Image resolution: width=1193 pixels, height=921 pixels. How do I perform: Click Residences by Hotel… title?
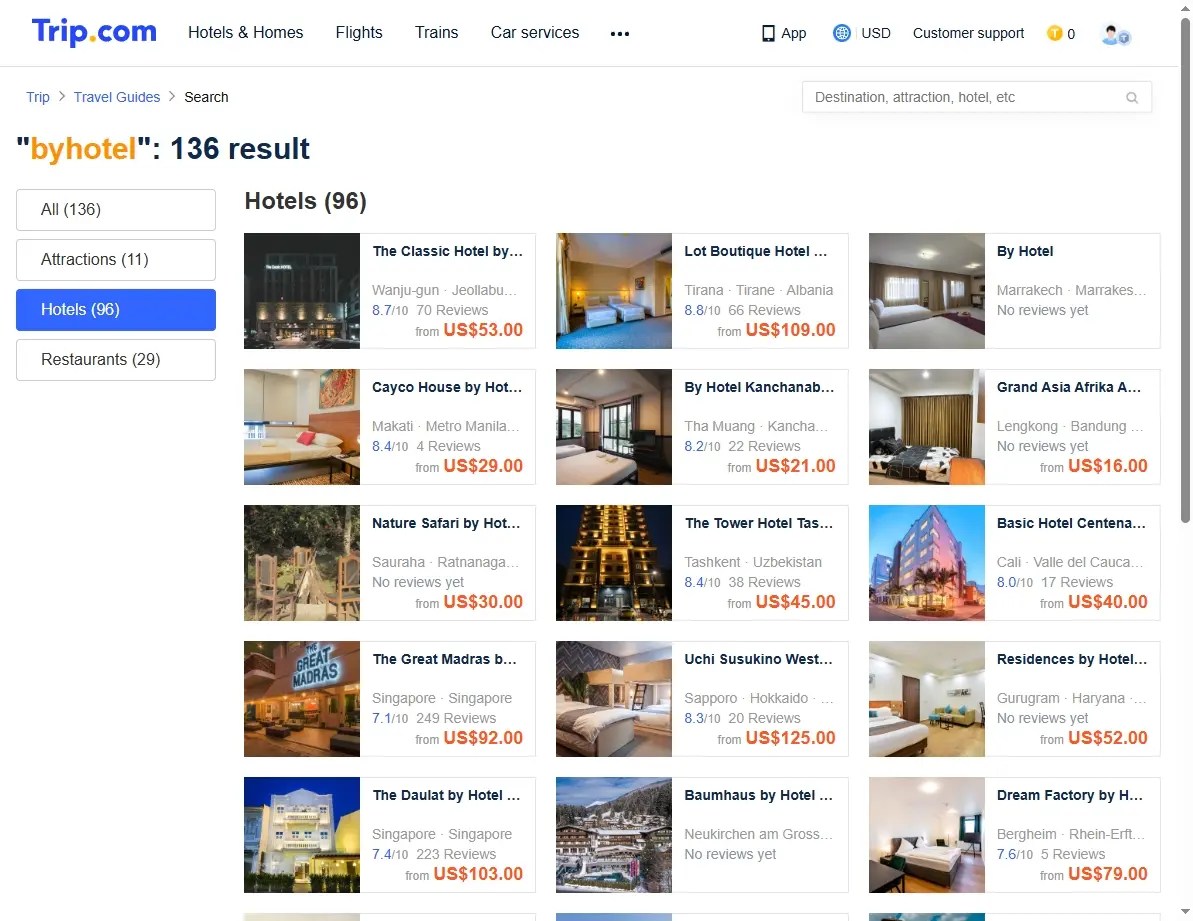pos(1072,660)
